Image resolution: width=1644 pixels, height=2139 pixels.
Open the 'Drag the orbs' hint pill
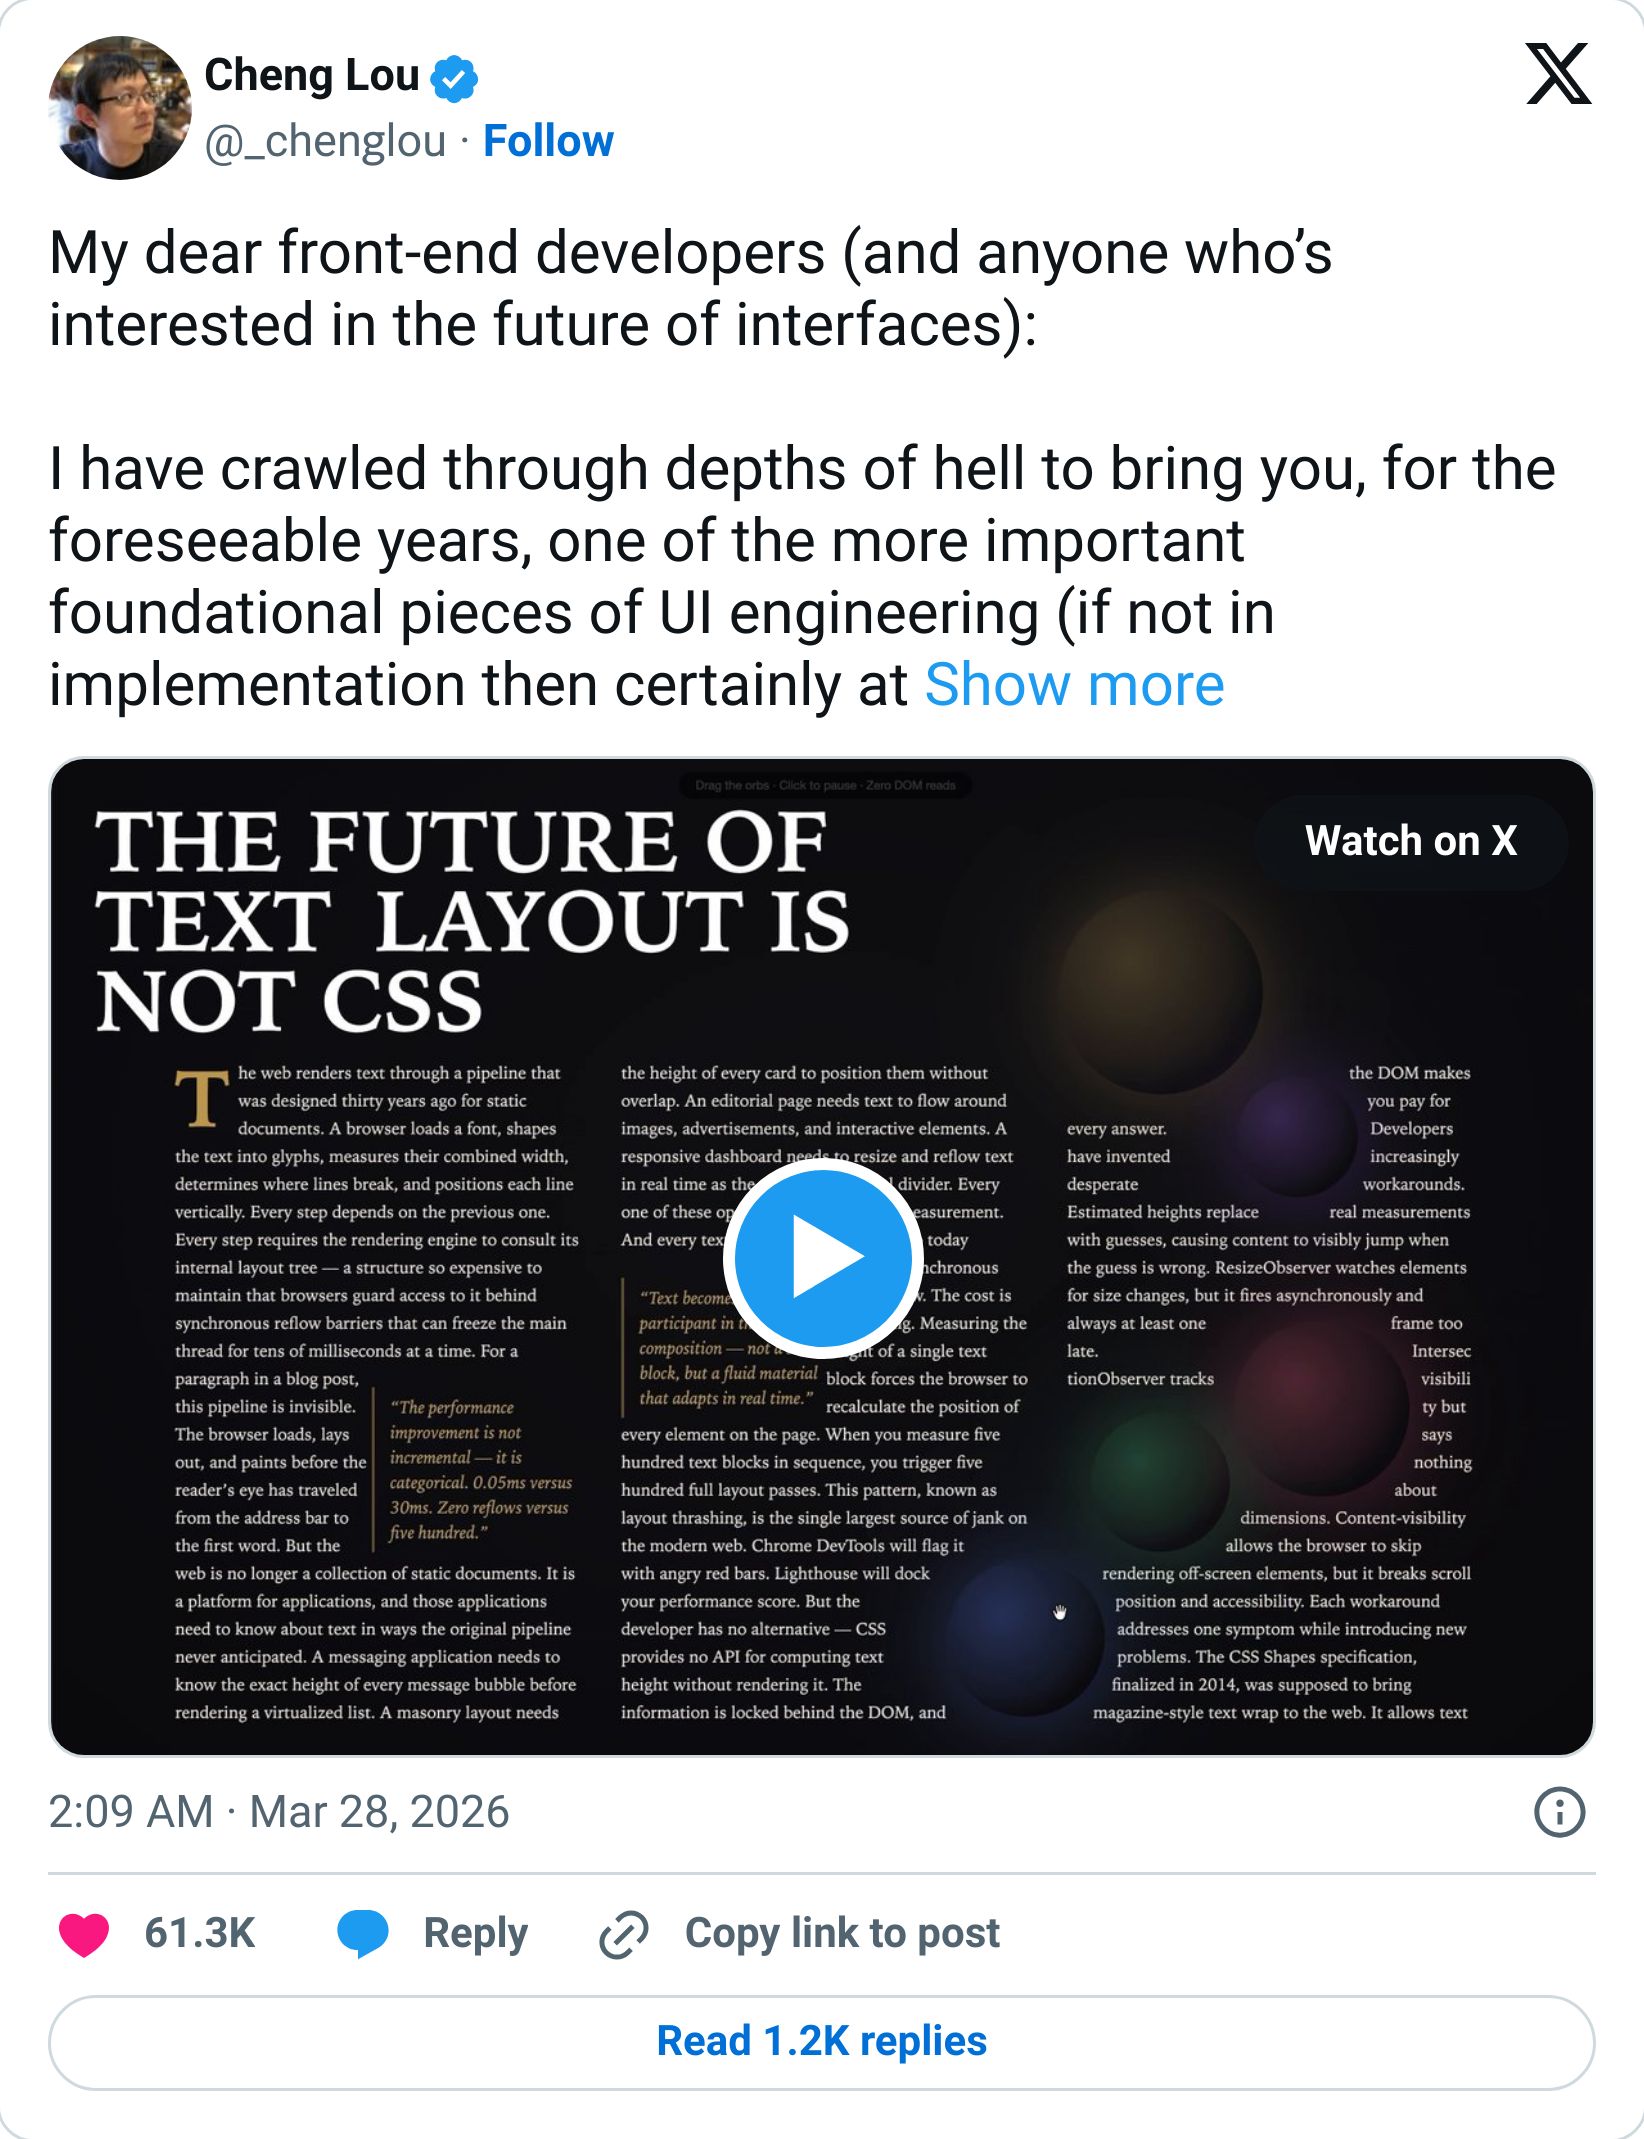[x=824, y=787]
